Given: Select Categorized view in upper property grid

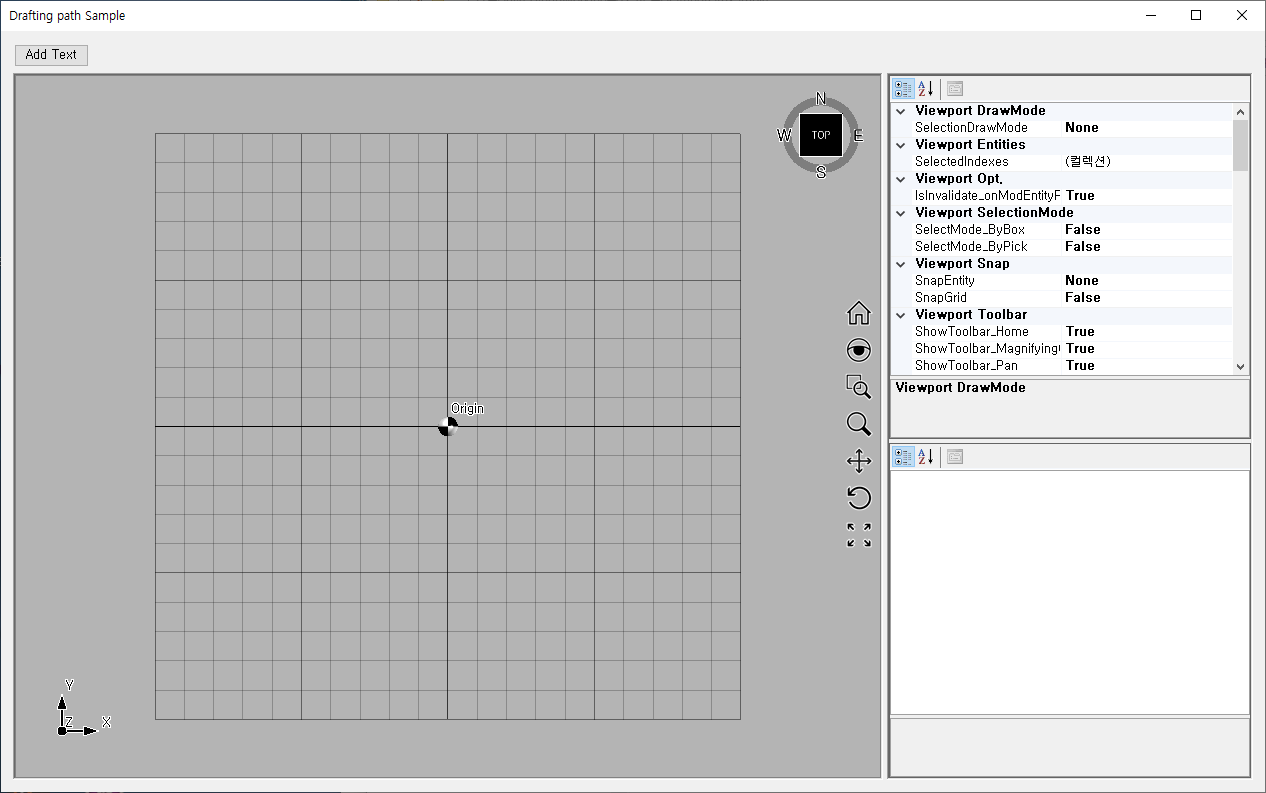Looking at the screenshot, I should 903,89.
